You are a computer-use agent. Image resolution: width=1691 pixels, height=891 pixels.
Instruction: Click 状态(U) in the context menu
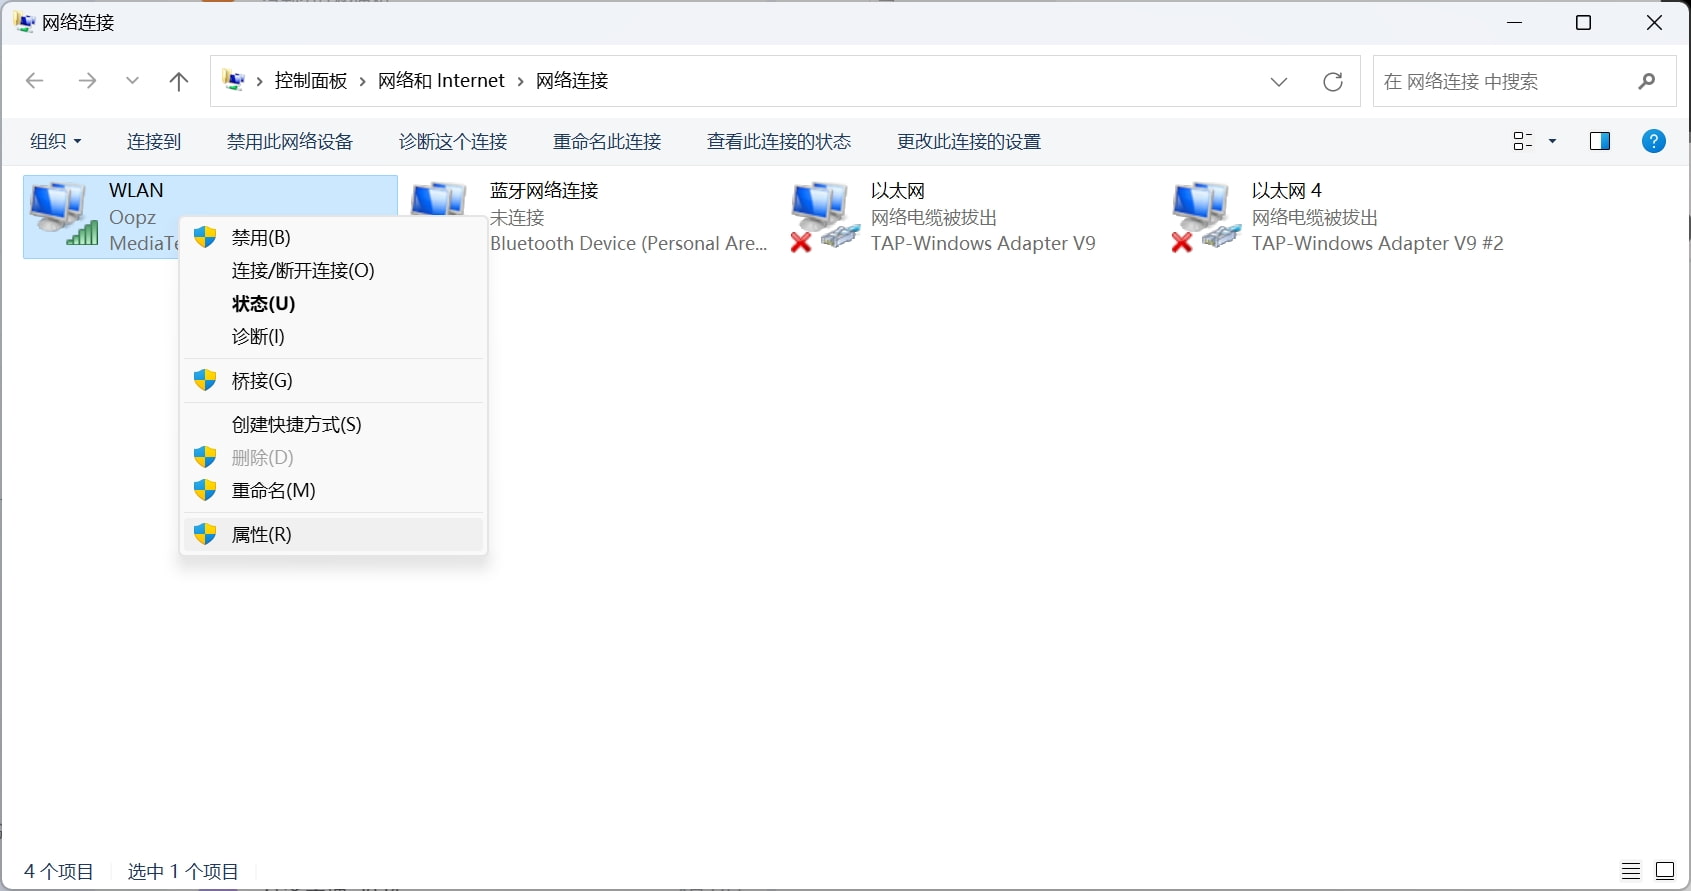263,304
